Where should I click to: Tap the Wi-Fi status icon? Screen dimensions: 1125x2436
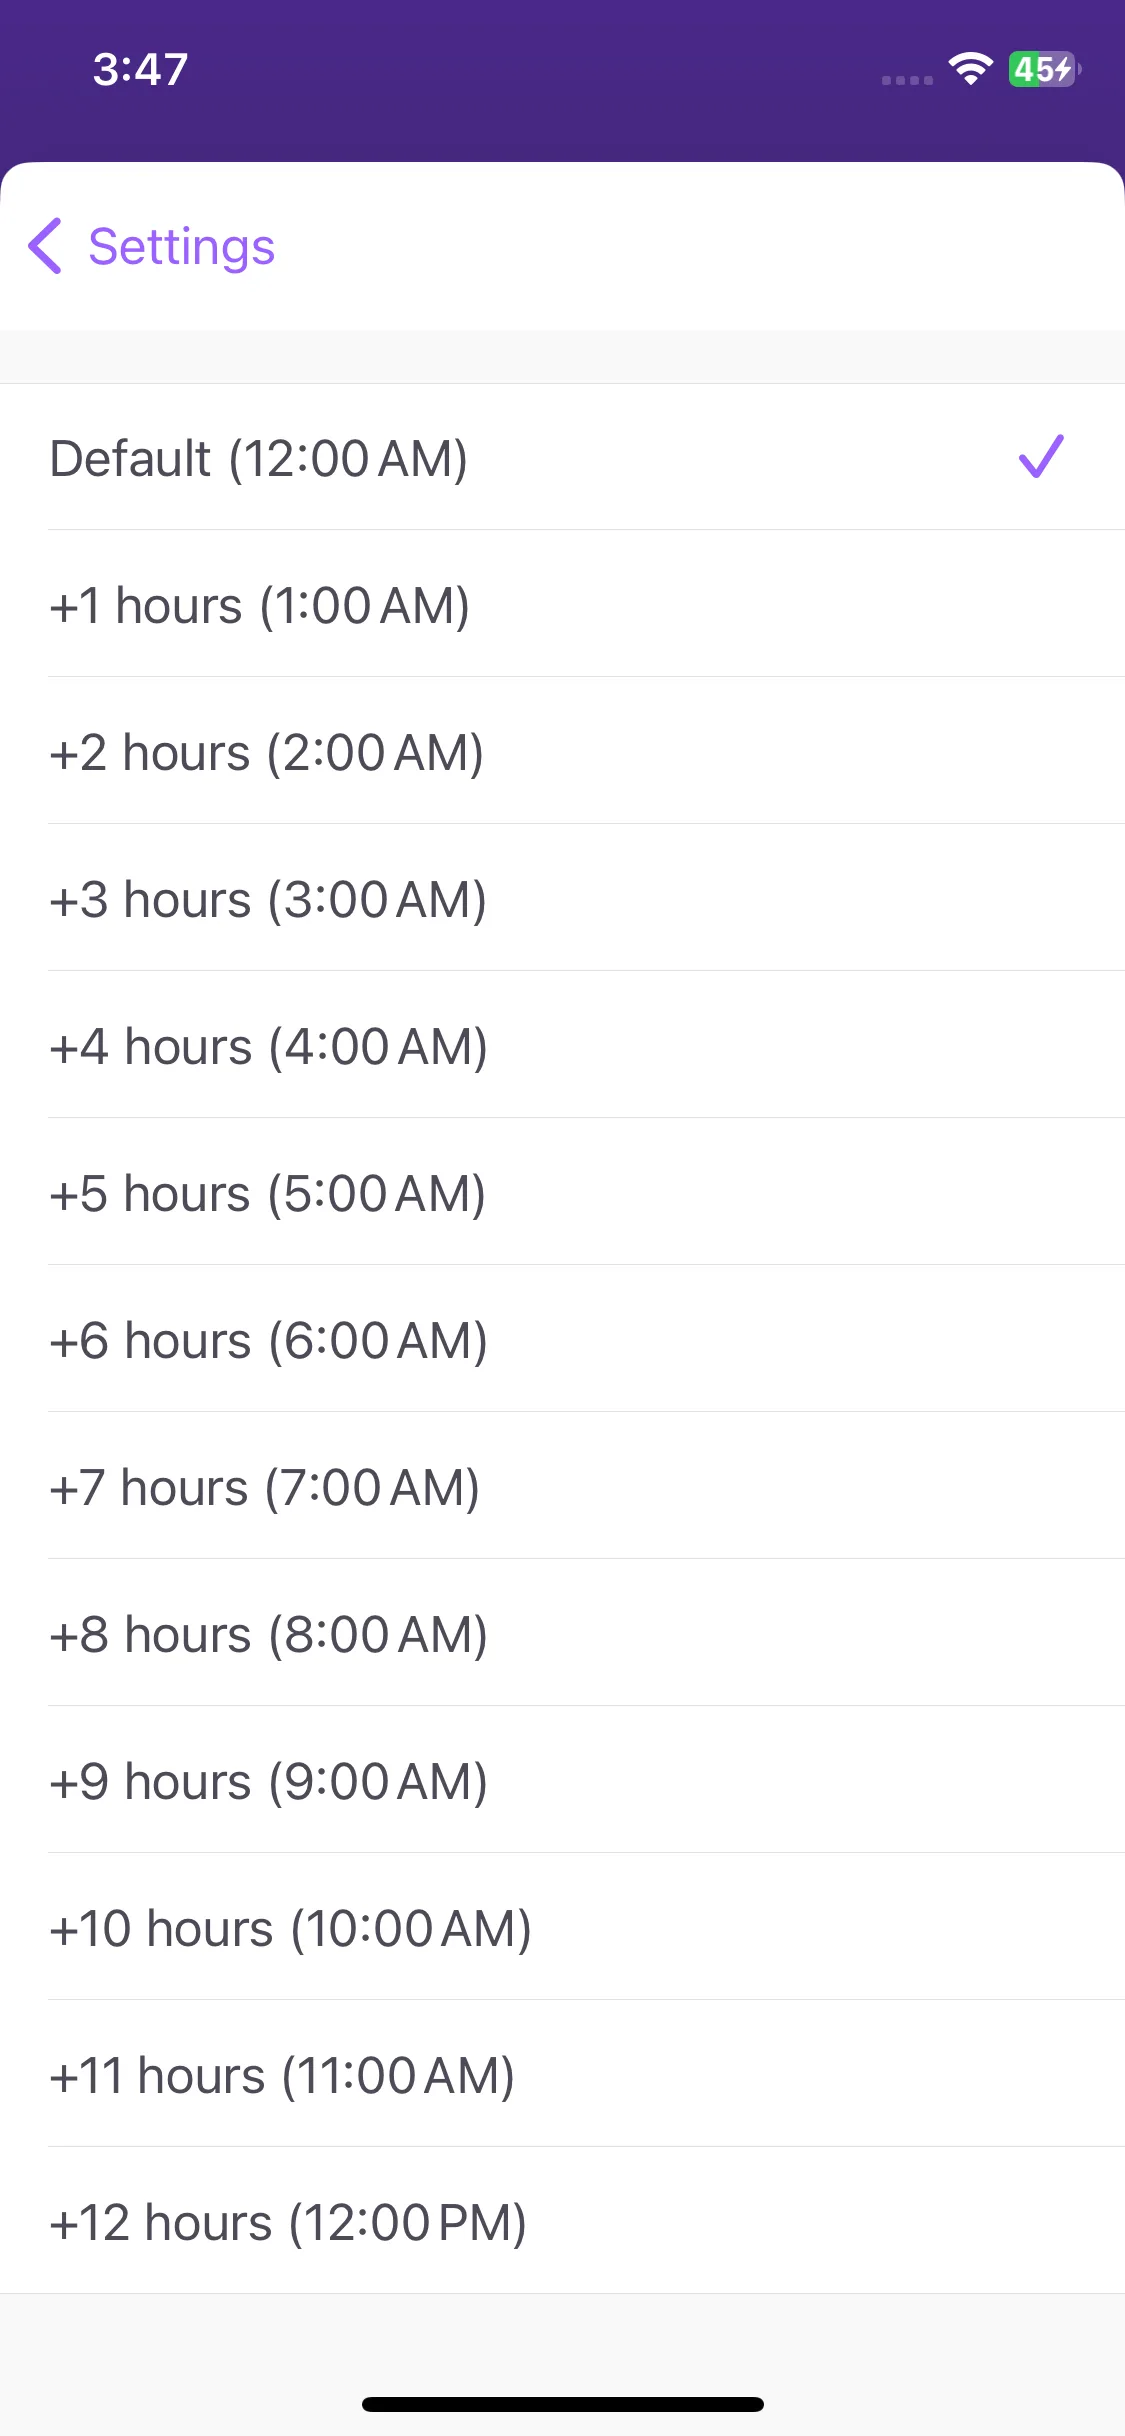[970, 69]
